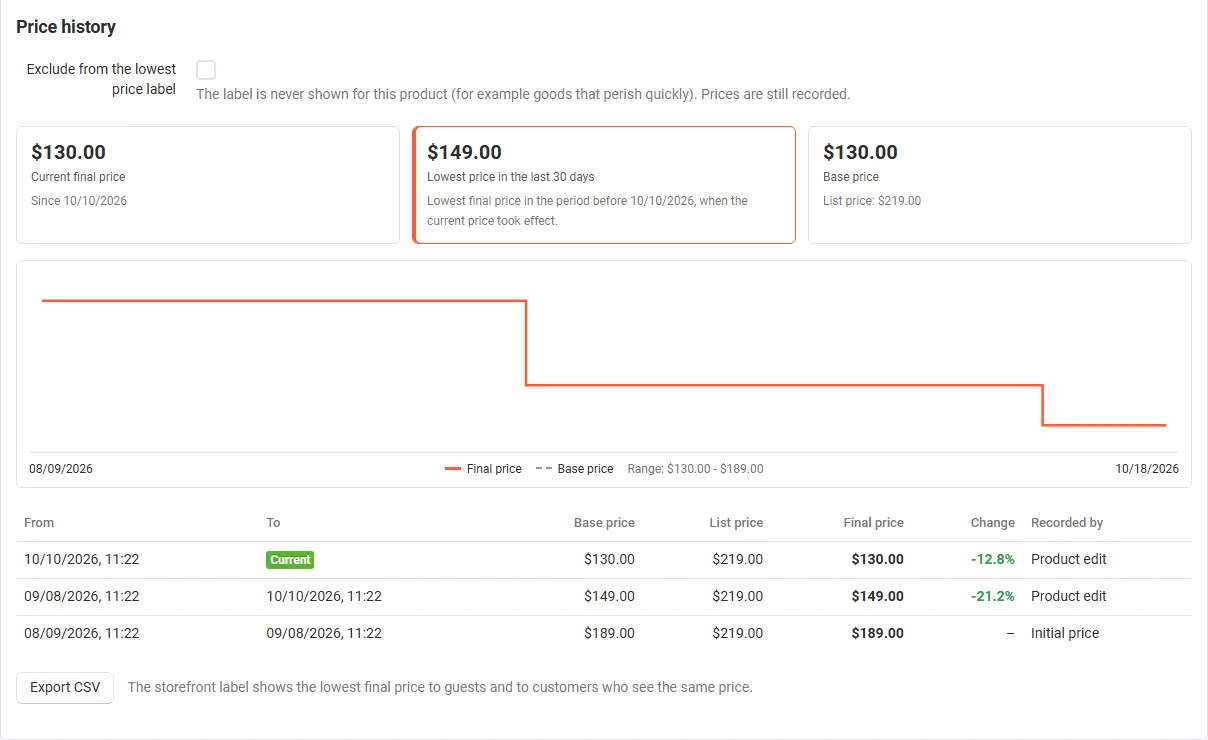This screenshot has width=1208, height=740.
Task: Click the From column header
Action: (39, 523)
